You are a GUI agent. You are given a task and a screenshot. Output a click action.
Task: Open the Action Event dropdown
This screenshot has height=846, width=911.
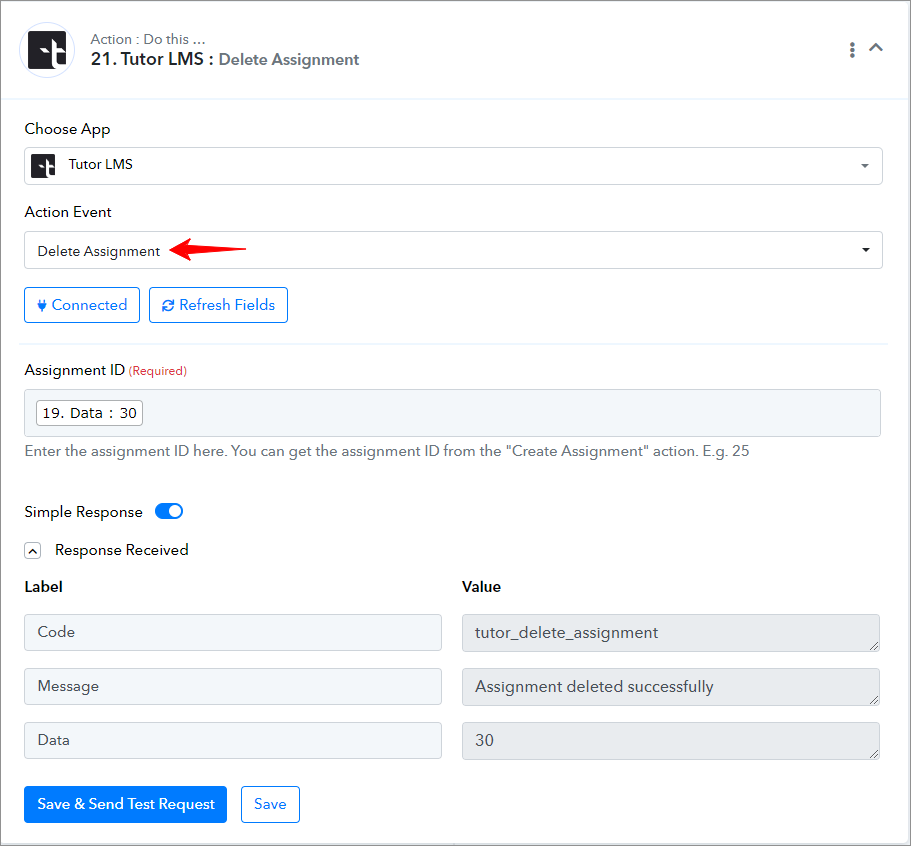pos(453,250)
